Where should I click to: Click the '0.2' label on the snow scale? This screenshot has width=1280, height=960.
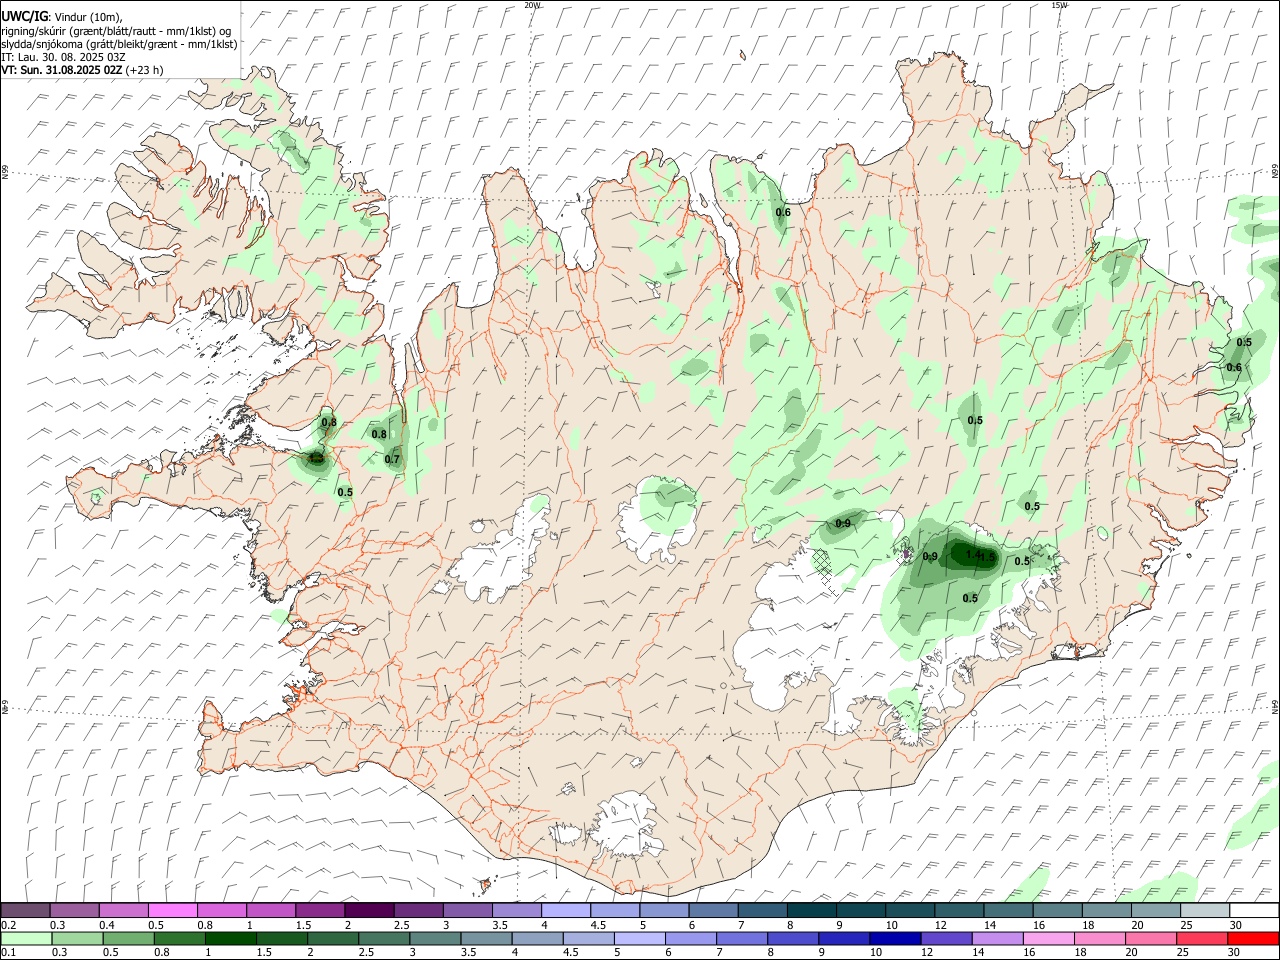pyautogui.click(x=9, y=925)
